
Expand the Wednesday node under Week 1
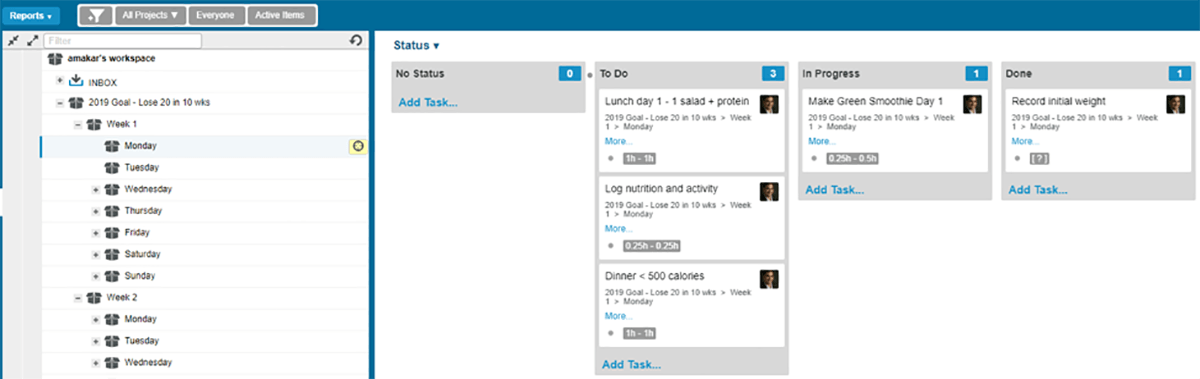(x=96, y=189)
